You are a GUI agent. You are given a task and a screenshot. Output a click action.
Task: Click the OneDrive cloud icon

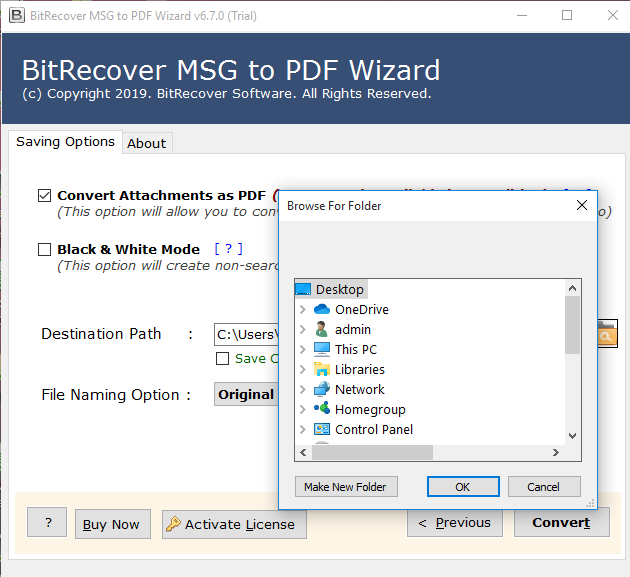coord(321,309)
